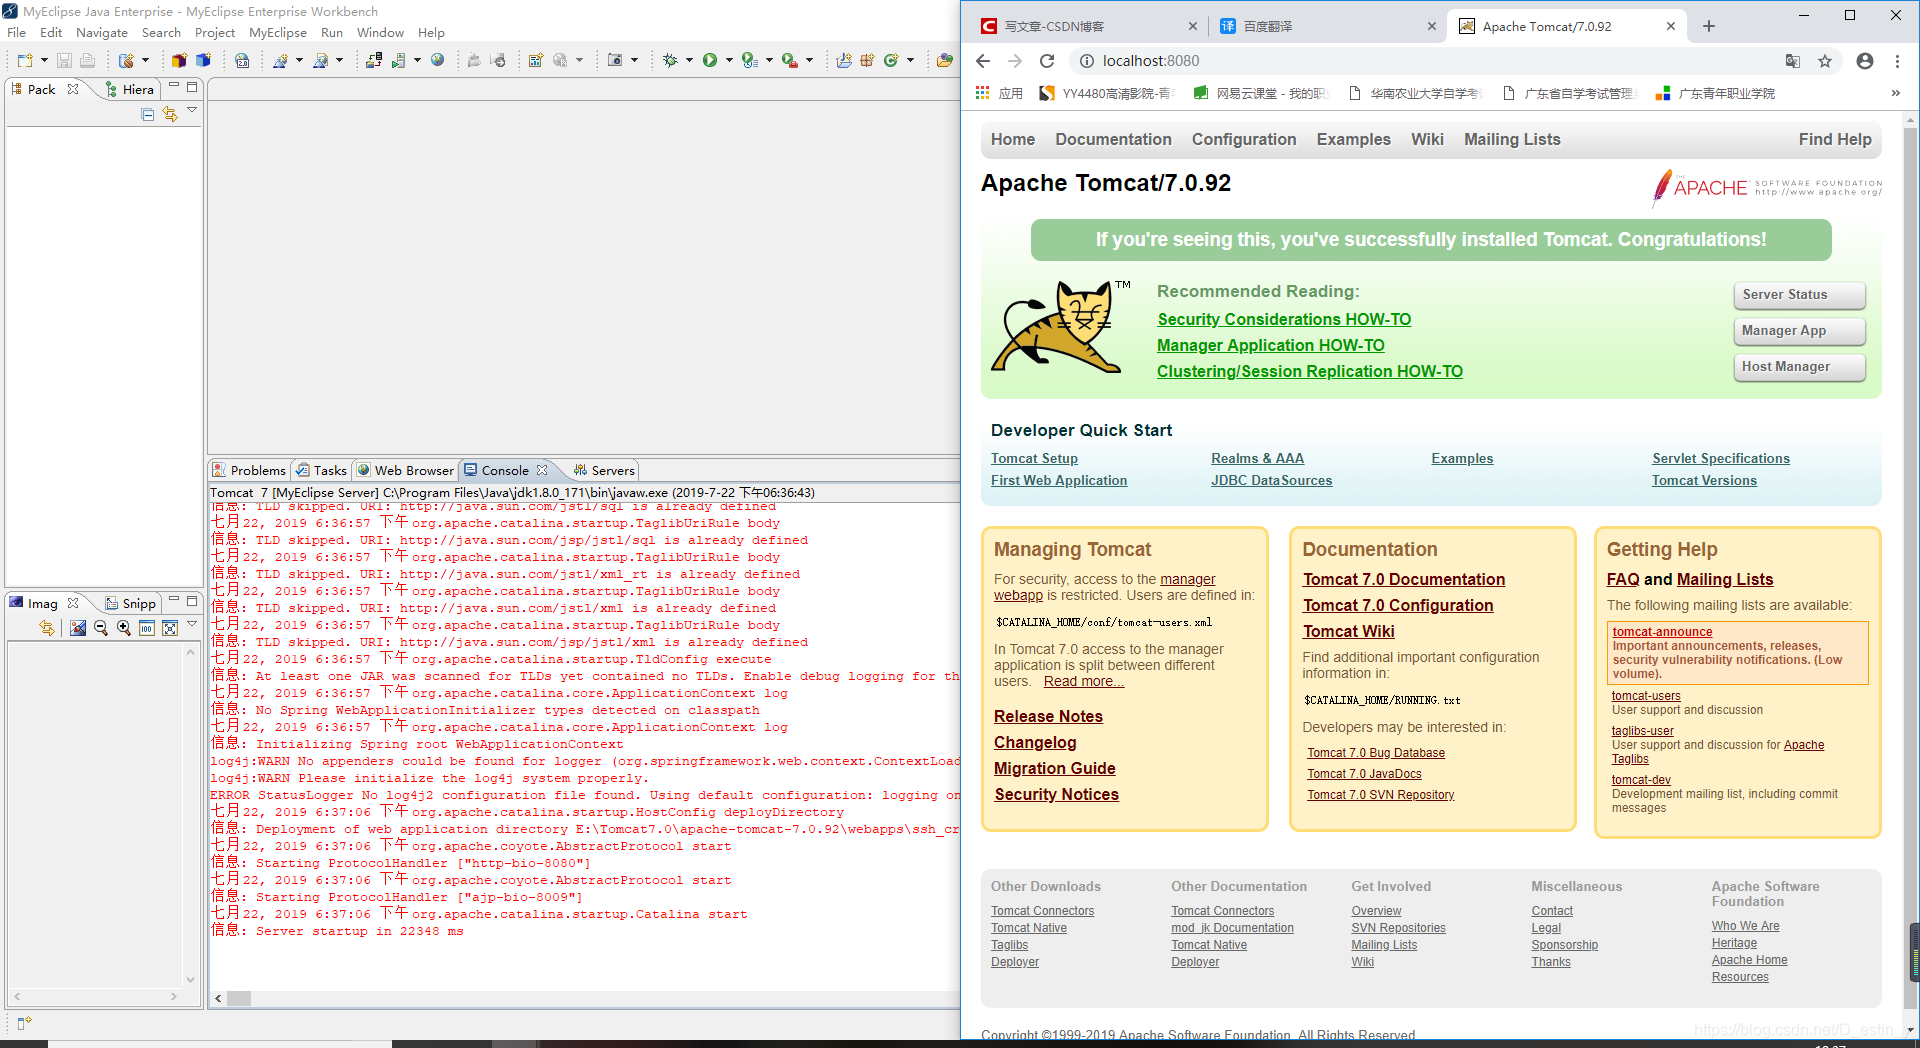1920x1048 pixels.
Task: Click the Server Status button
Action: pos(1799,295)
